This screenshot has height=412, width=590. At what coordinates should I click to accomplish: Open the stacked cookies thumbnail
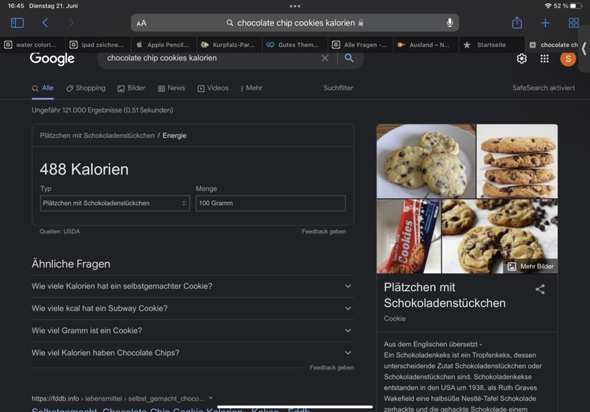[517, 161]
